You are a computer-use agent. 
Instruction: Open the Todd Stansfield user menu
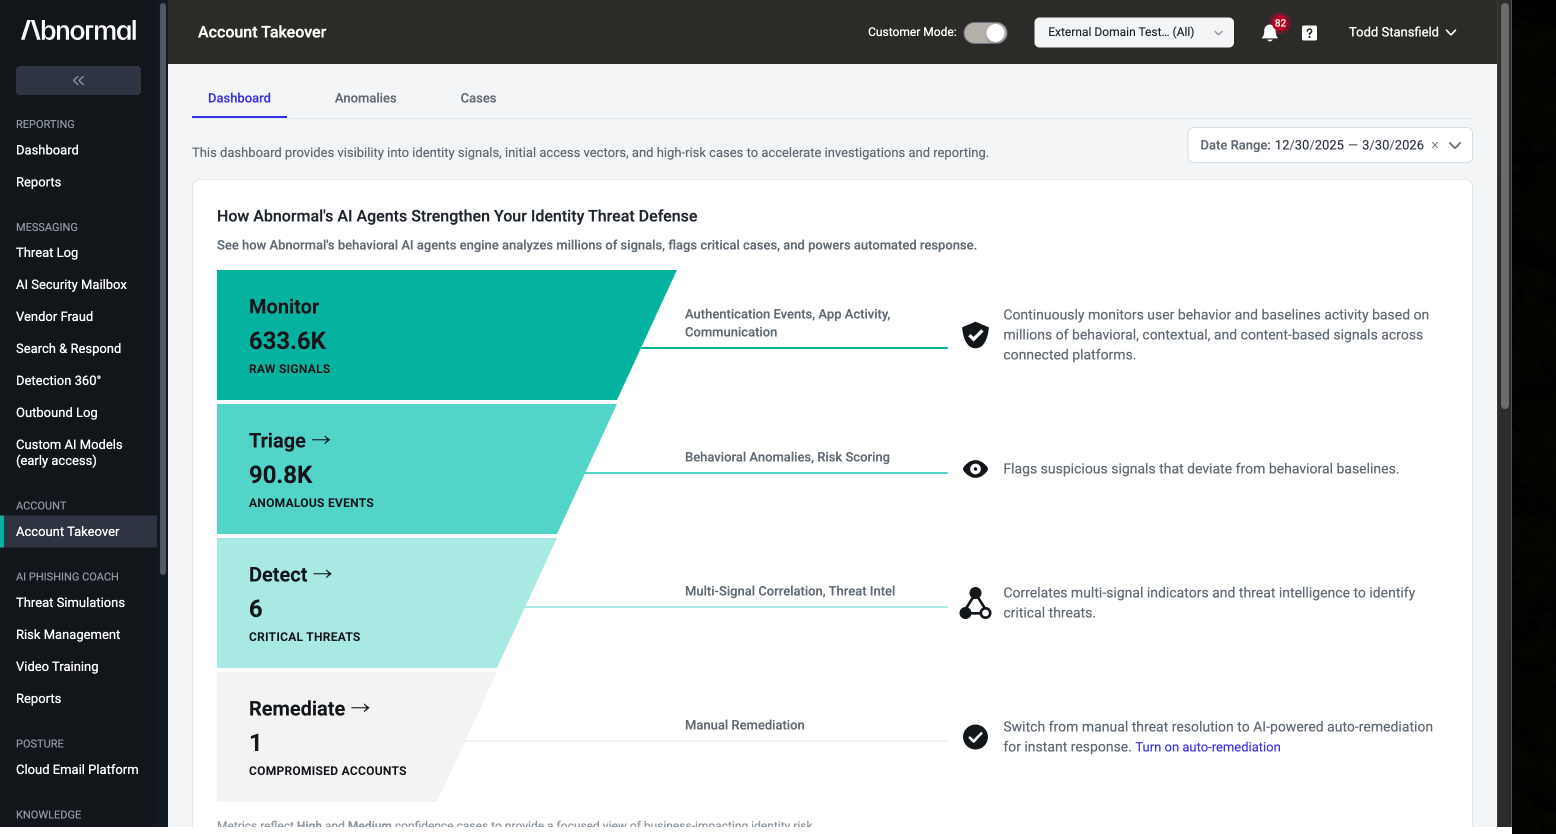tap(1402, 32)
